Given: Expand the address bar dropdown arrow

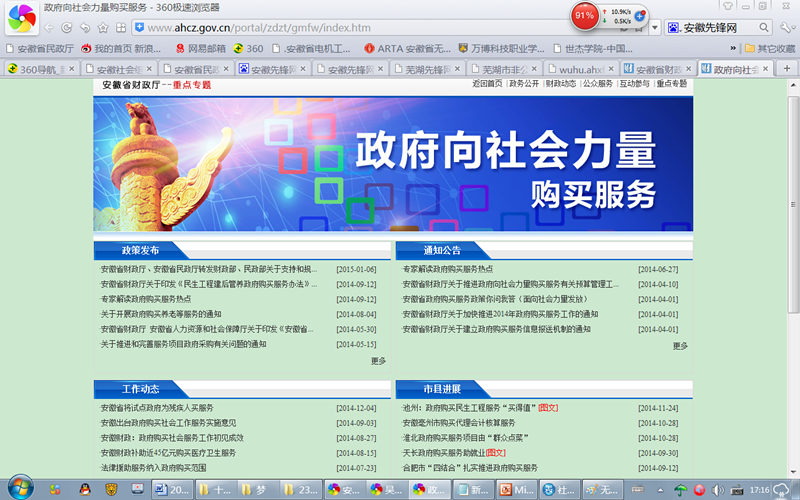Looking at the screenshot, I should coord(654,27).
